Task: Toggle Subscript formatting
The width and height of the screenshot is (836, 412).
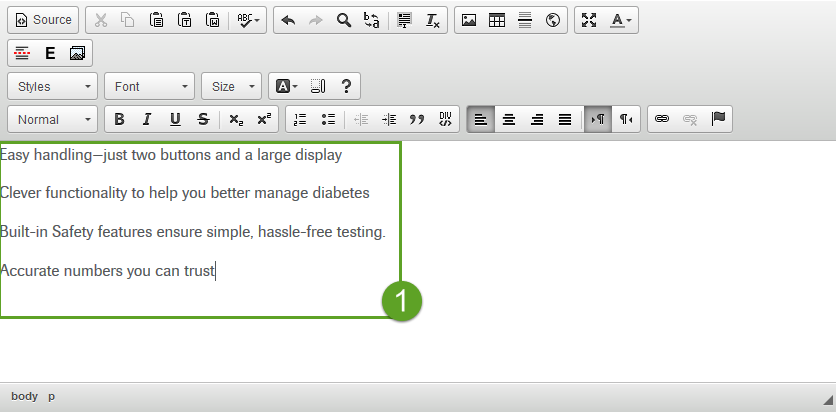Action: tap(236, 119)
